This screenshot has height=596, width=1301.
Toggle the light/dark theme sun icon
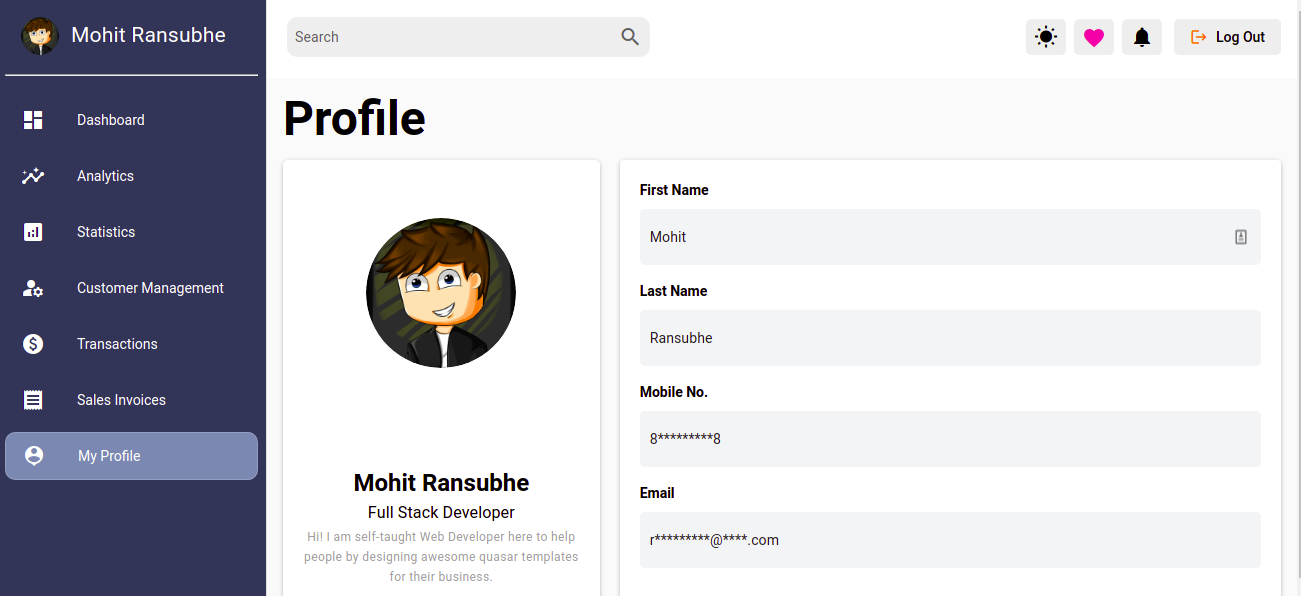(1046, 37)
